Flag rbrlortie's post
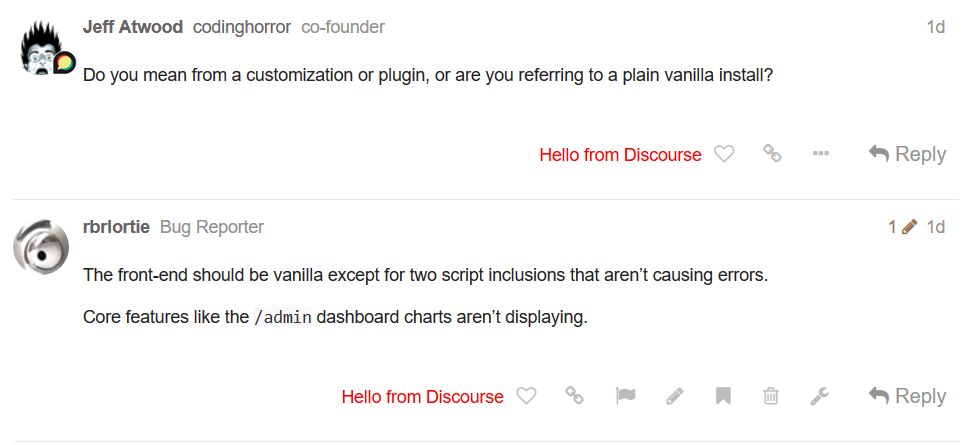974x445 pixels. click(x=626, y=396)
